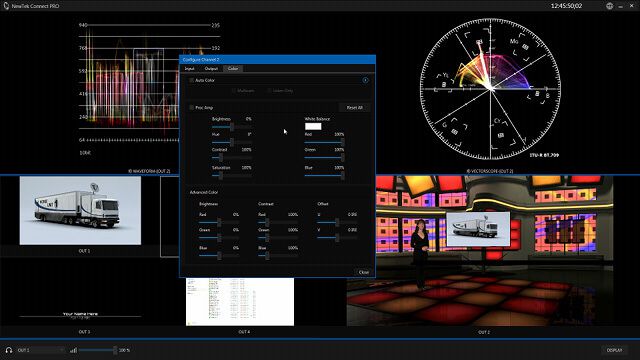
Task: Open the OUT 1 headphone source dropdown
Action: point(40,350)
